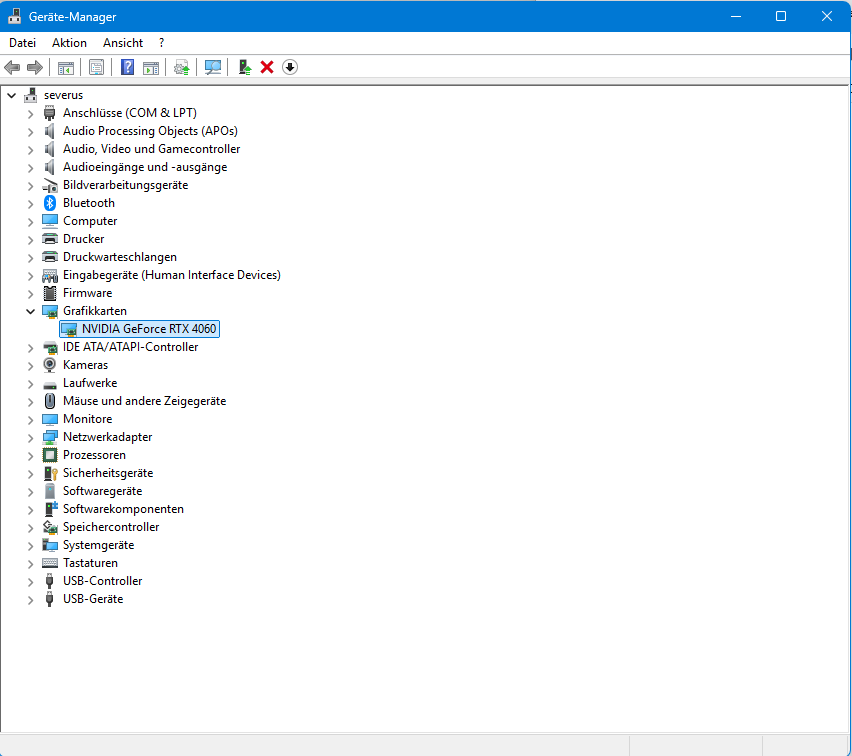The width and height of the screenshot is (852, 756).
Task: Click the Kameras webcam icon
Action: [49, 365]
